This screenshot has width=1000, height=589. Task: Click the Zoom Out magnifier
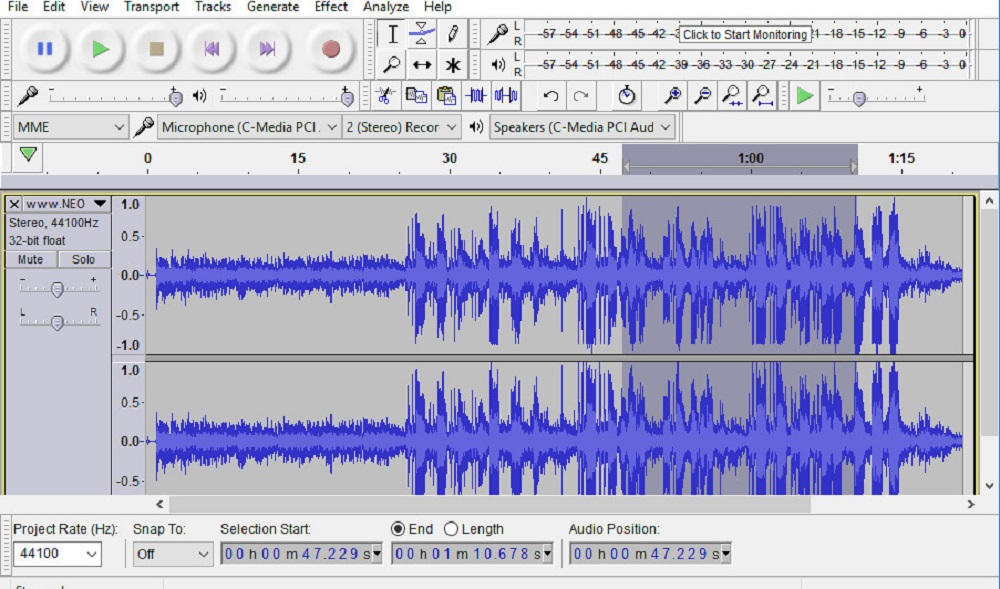point(702,96)
